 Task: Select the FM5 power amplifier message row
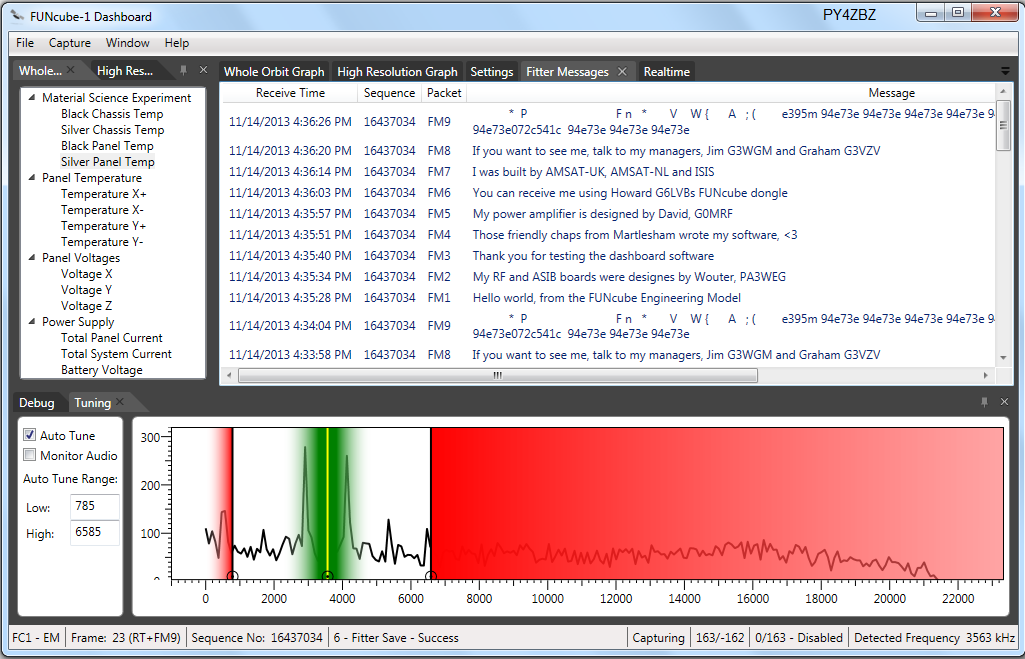point(609,214)
